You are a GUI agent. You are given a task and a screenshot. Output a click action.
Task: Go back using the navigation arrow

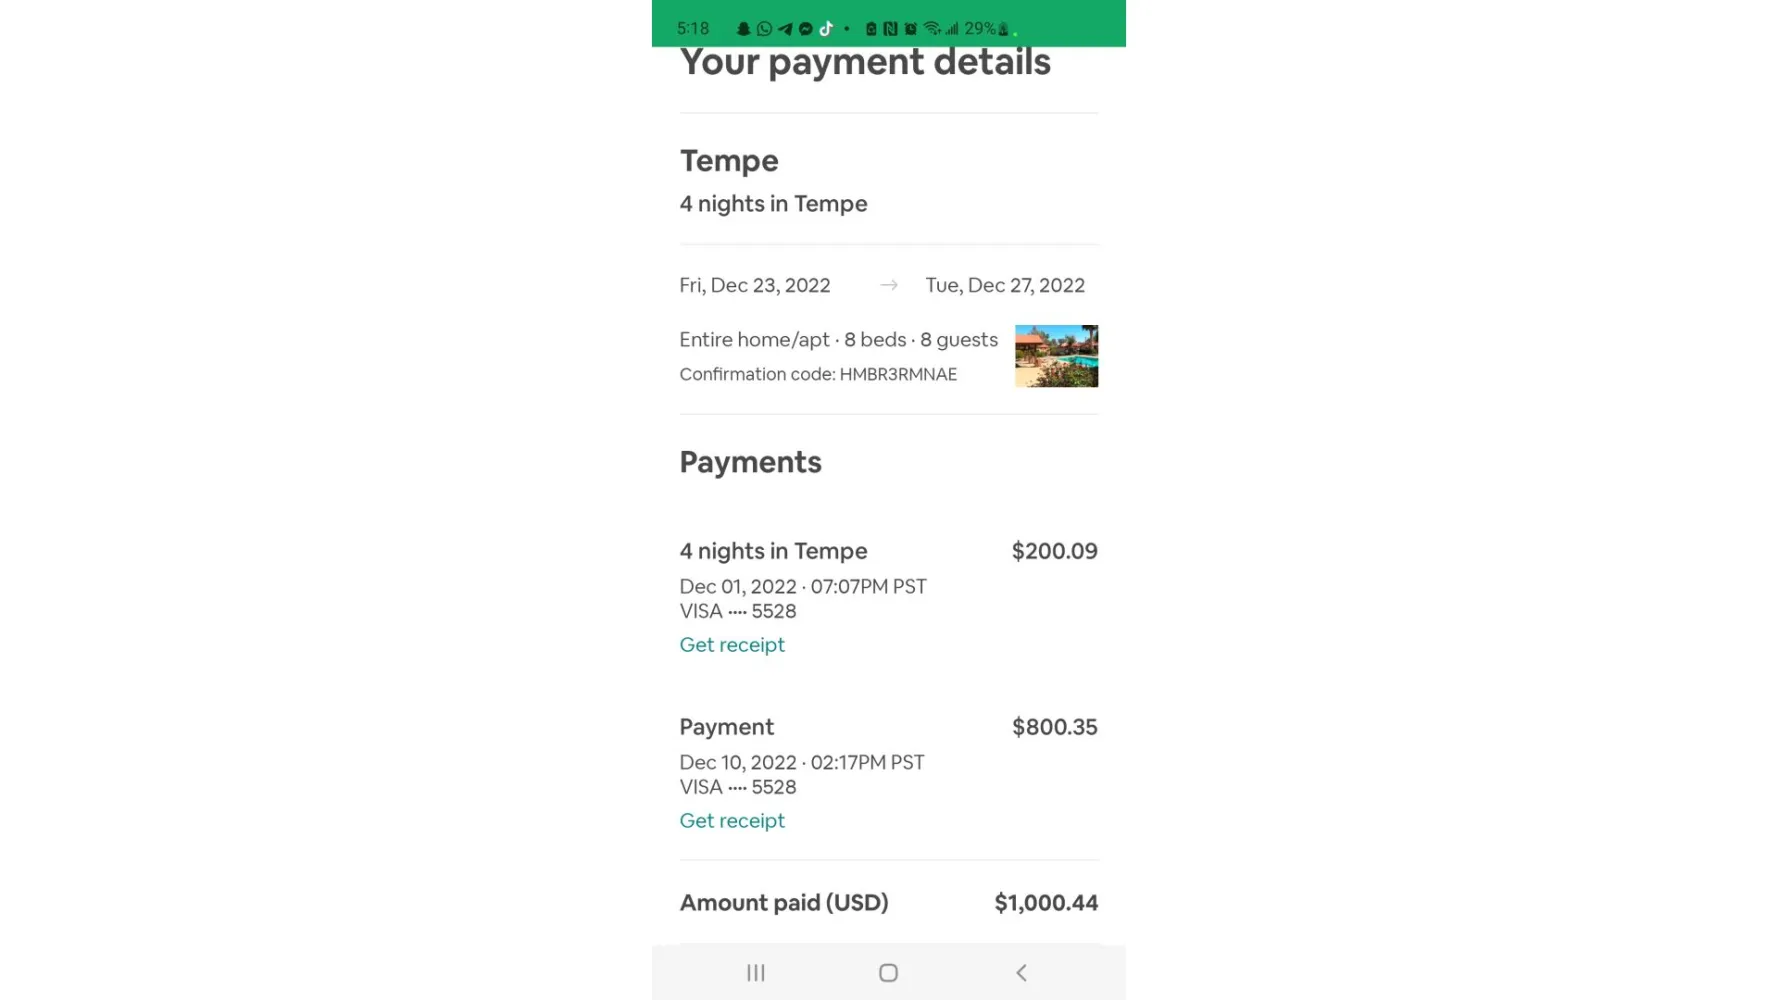(x=1021, y=972)
